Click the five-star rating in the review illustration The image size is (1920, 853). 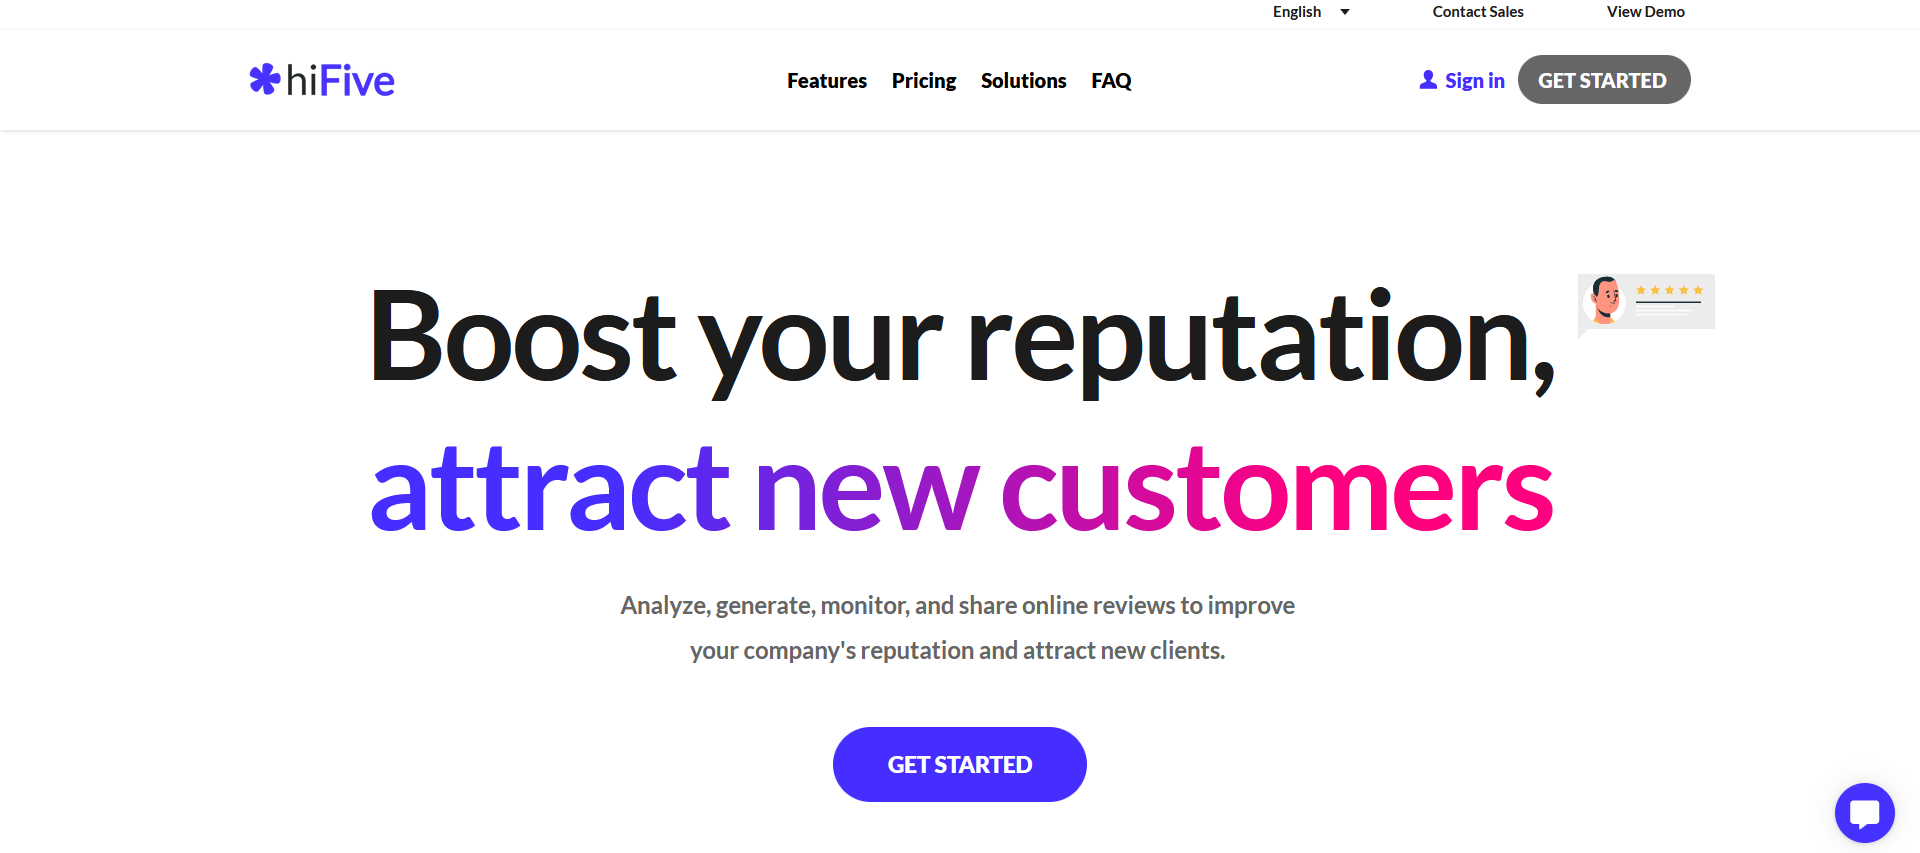tap(1670, 288)
